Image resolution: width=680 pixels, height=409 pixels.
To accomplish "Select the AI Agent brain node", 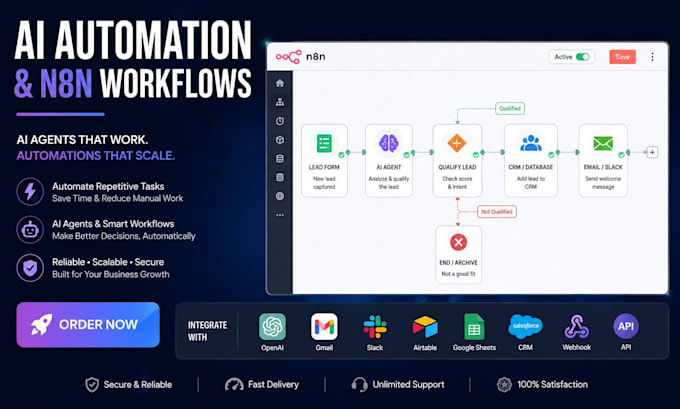I will click(389, 161).
